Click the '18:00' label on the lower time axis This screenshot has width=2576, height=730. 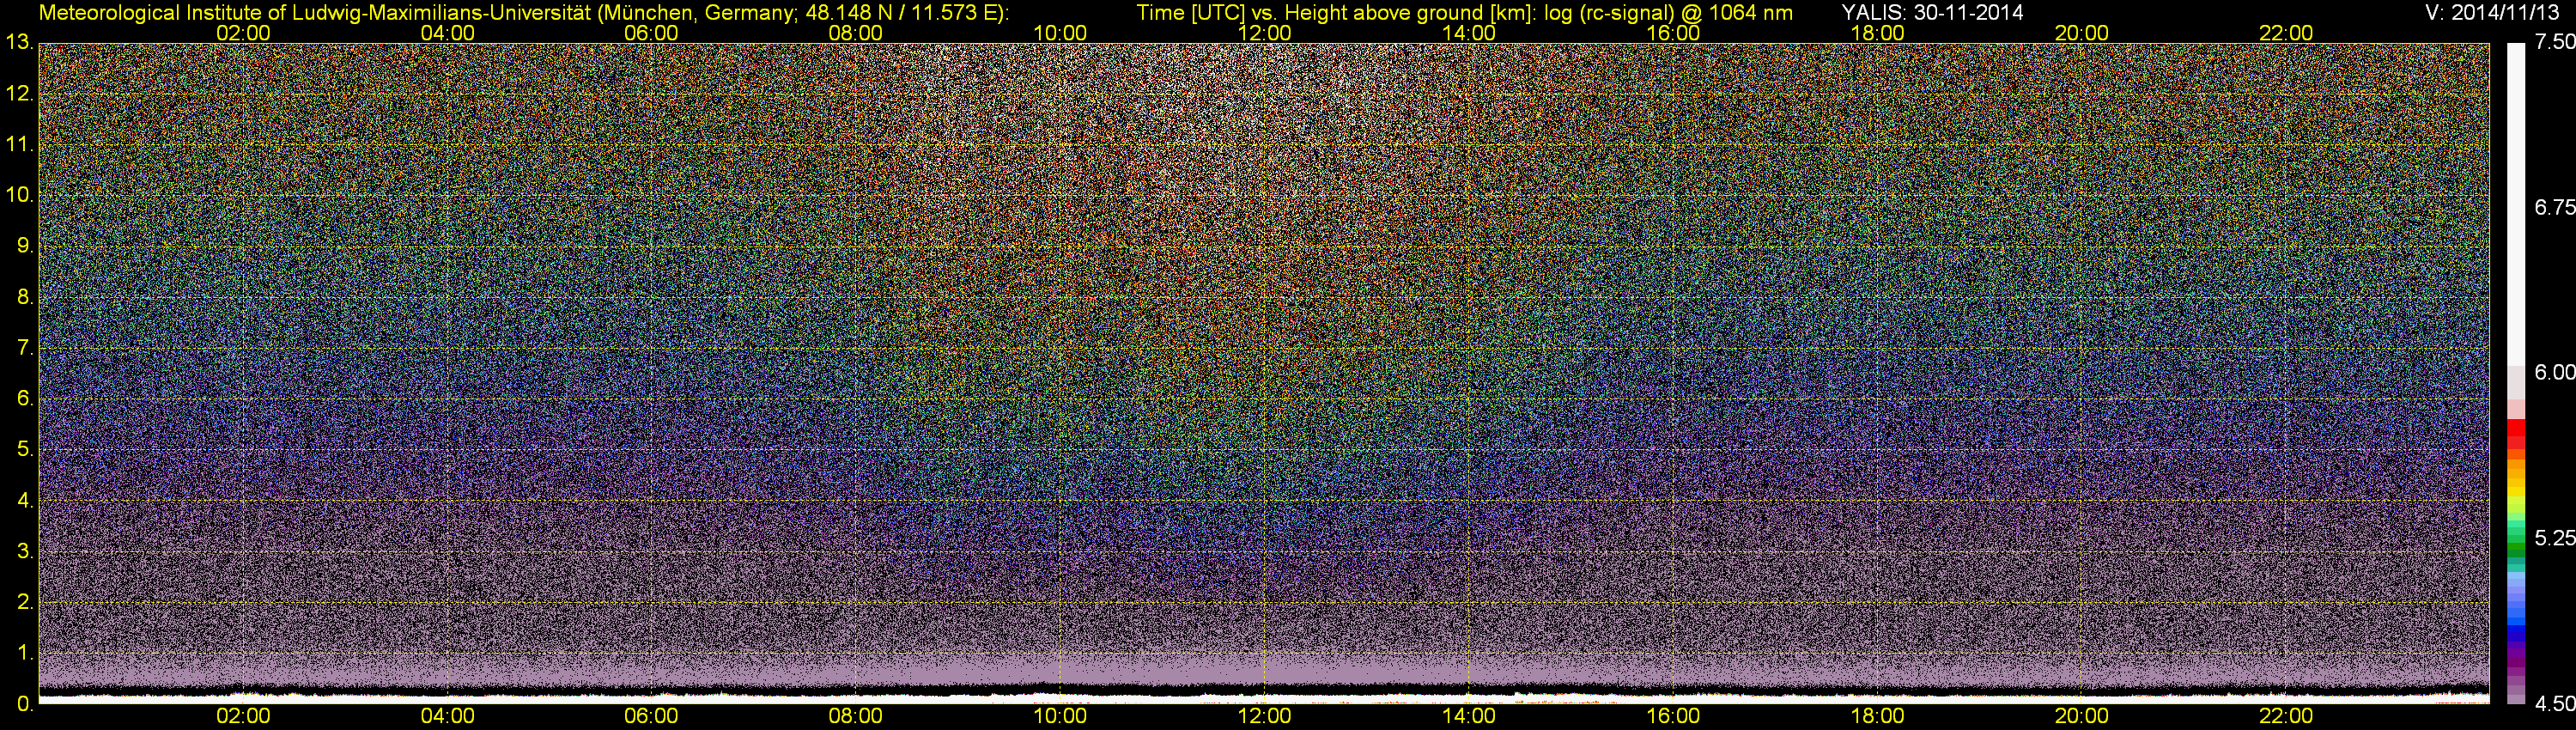pyautogui.click(x=1877, y=716)
